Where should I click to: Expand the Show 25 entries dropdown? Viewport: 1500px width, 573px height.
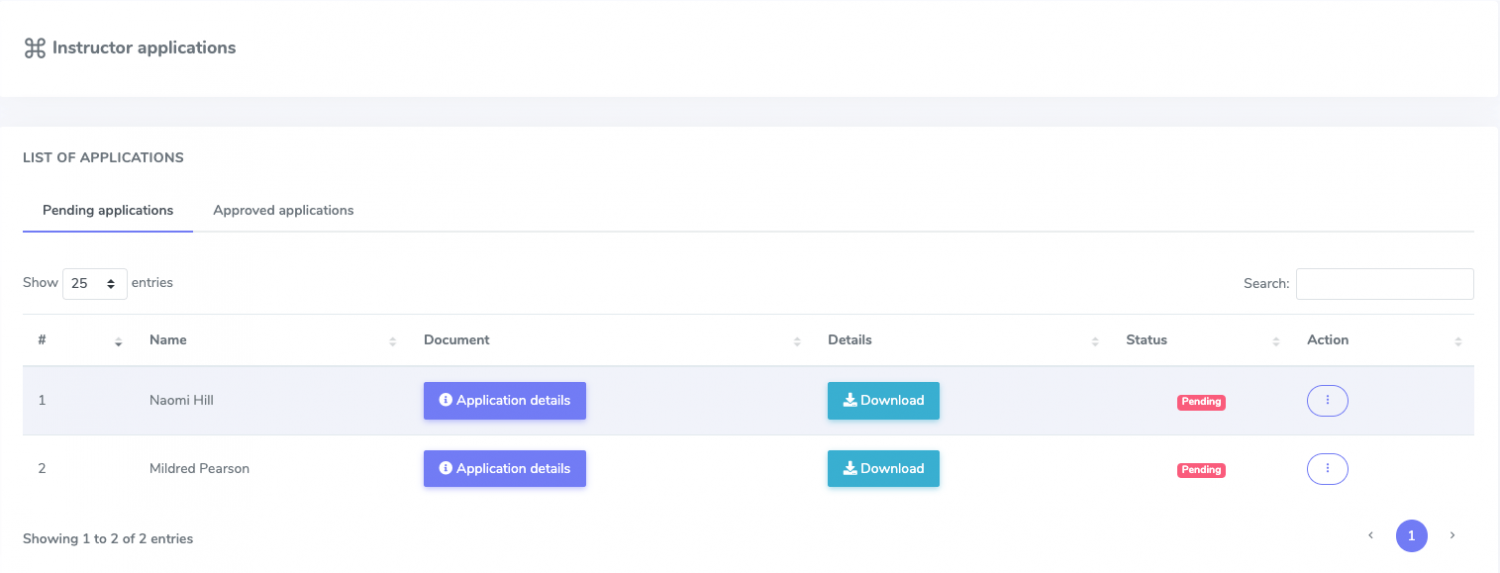[x=95, y=284]
